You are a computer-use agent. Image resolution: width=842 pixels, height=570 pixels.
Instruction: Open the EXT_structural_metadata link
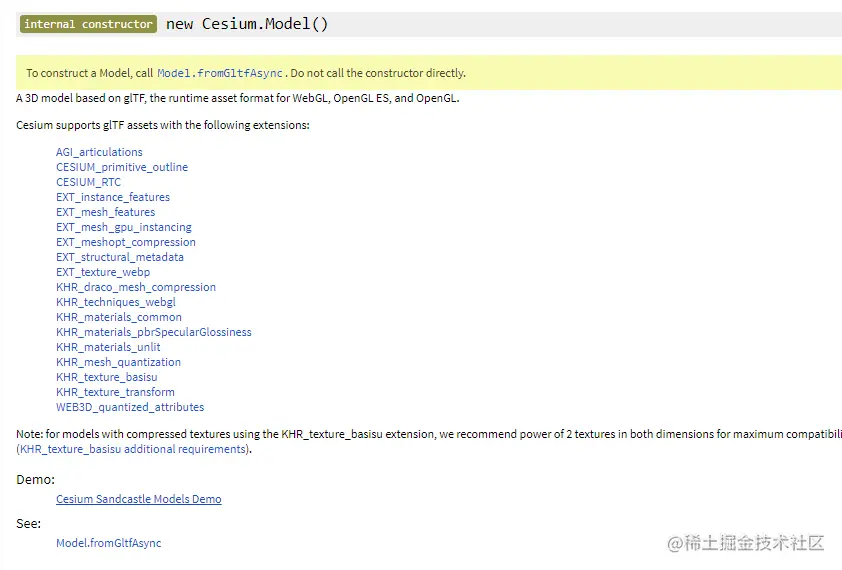click(120, 257)
